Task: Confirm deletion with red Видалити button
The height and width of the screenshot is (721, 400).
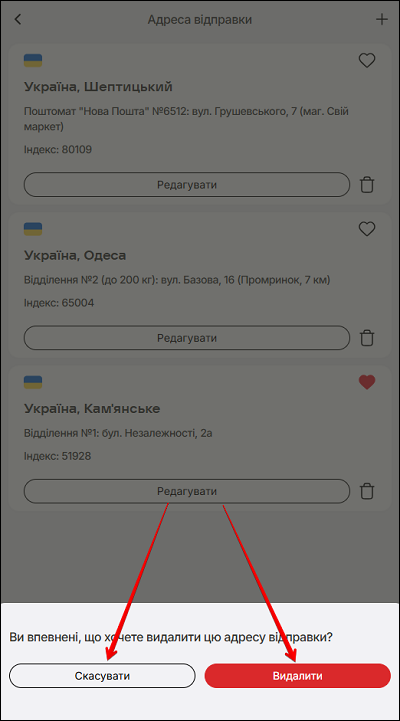Action: point(297,675)
